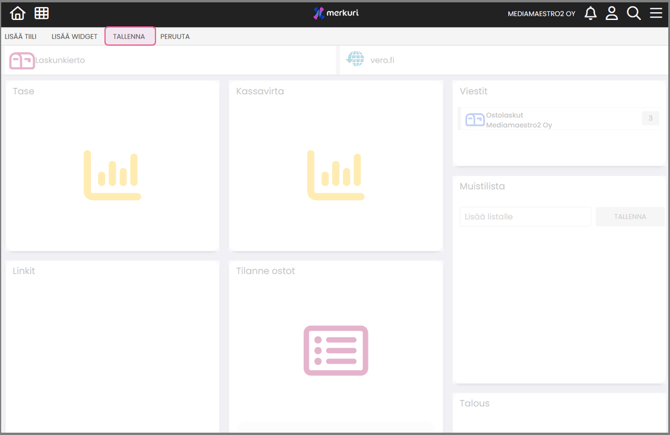Open the hamburger menu icon

click(656, 13)
